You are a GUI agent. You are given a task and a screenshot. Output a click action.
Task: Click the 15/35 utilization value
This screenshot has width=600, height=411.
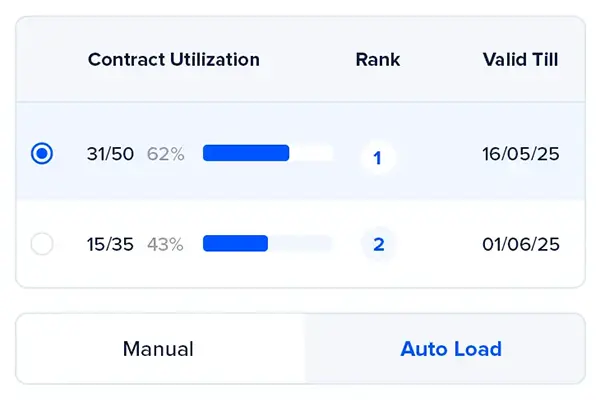click(109, 244)
